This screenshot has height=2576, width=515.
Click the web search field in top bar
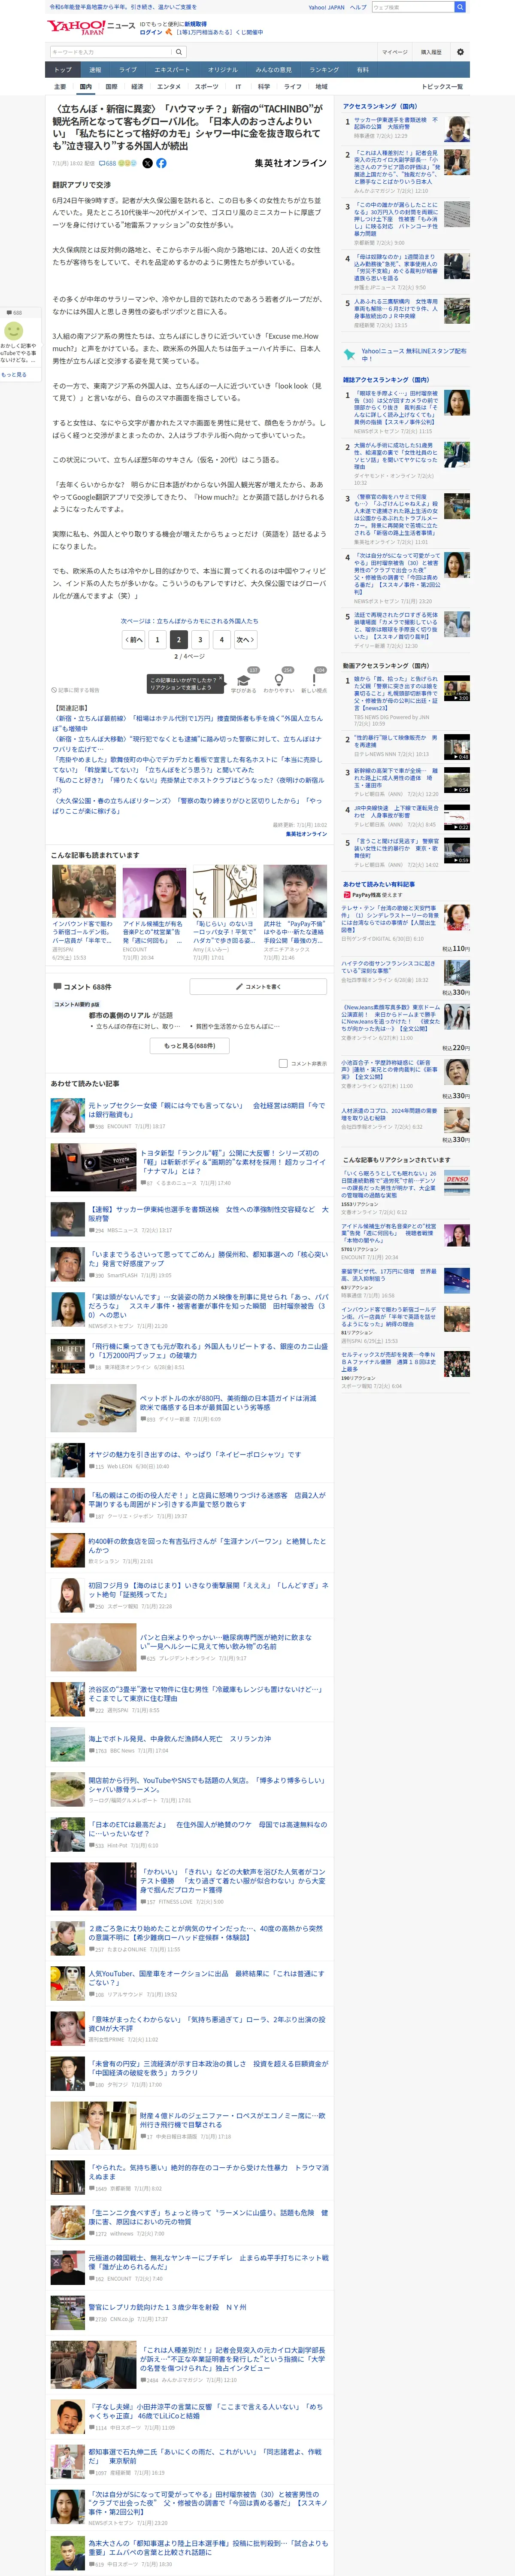click(x=412, y=7)
